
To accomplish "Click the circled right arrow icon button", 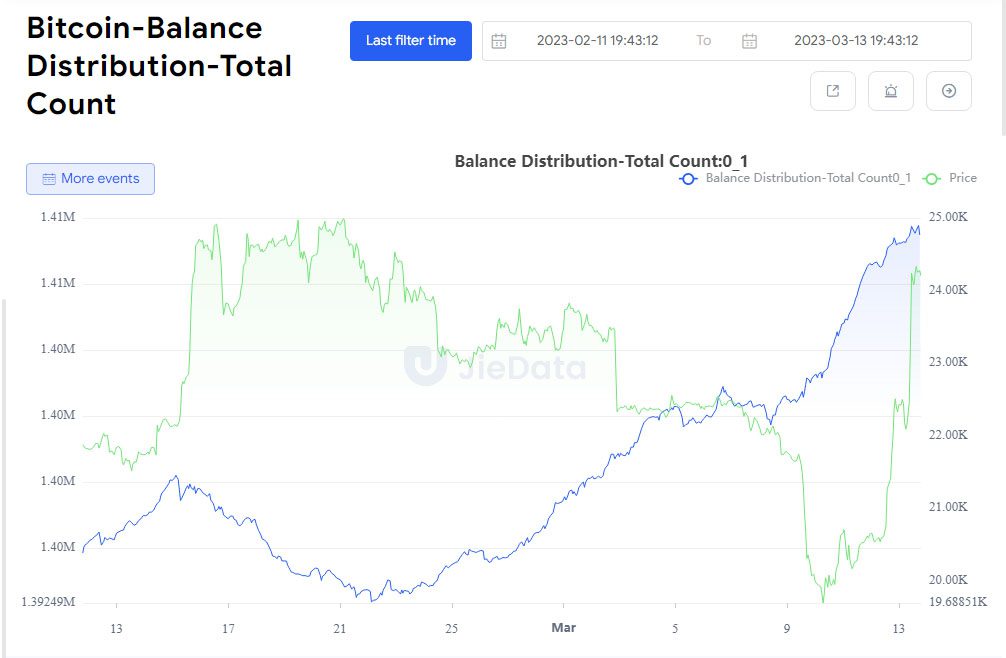I will 949,91.
